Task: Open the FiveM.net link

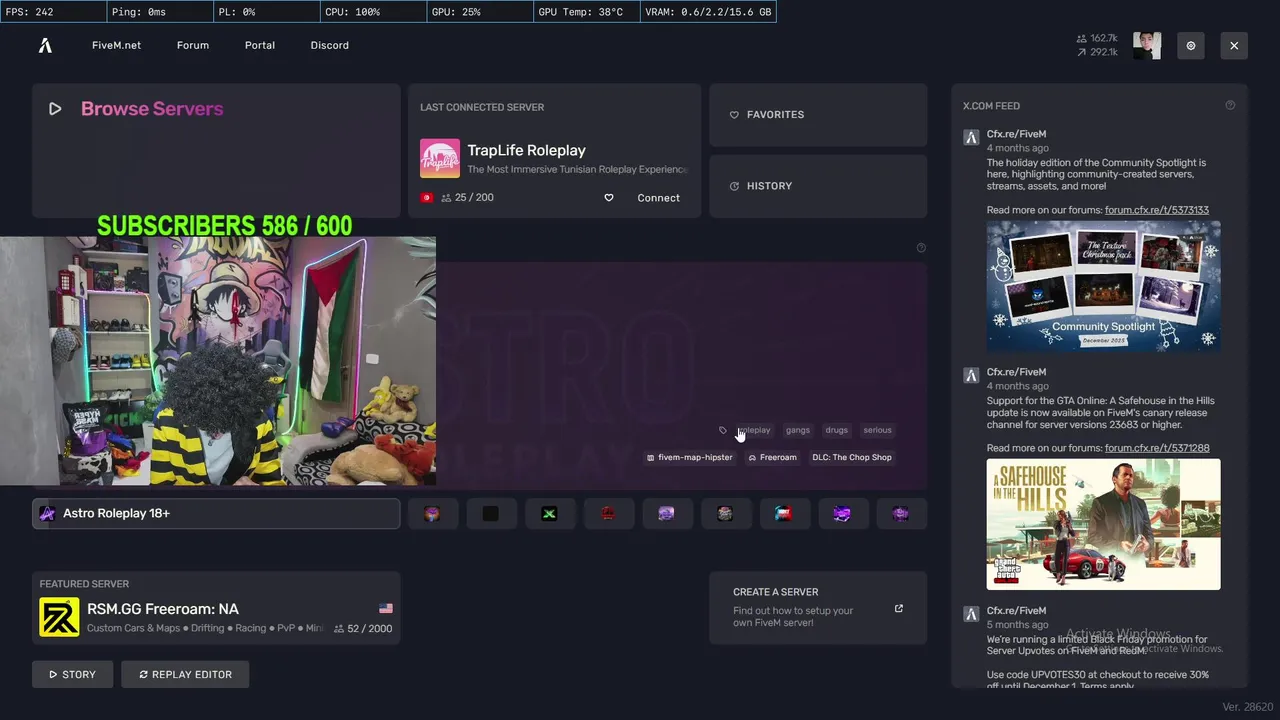Action: [116, 45]
